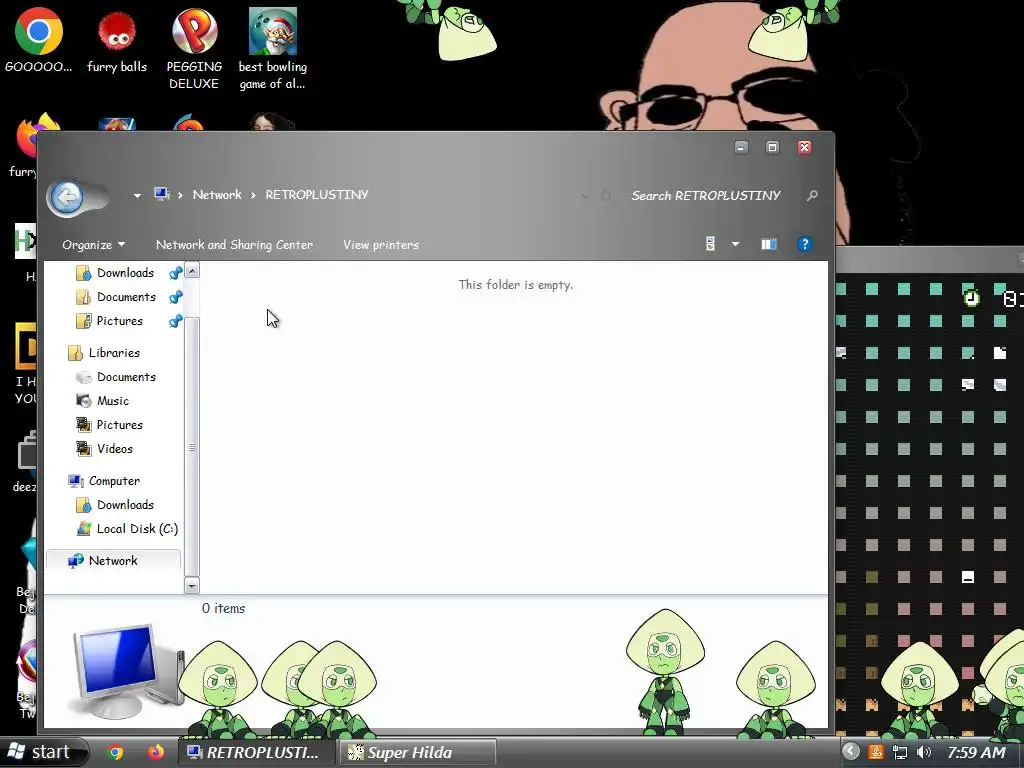Switch to Super Hilda taskbar button

(x=417, y=752)
